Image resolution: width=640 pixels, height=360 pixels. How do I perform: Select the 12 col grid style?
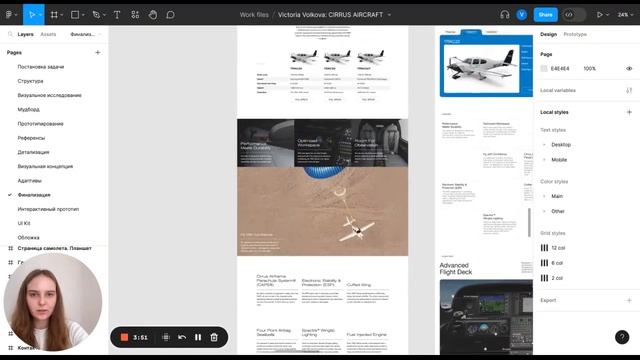pyautogui.click(x=558, y=248)
